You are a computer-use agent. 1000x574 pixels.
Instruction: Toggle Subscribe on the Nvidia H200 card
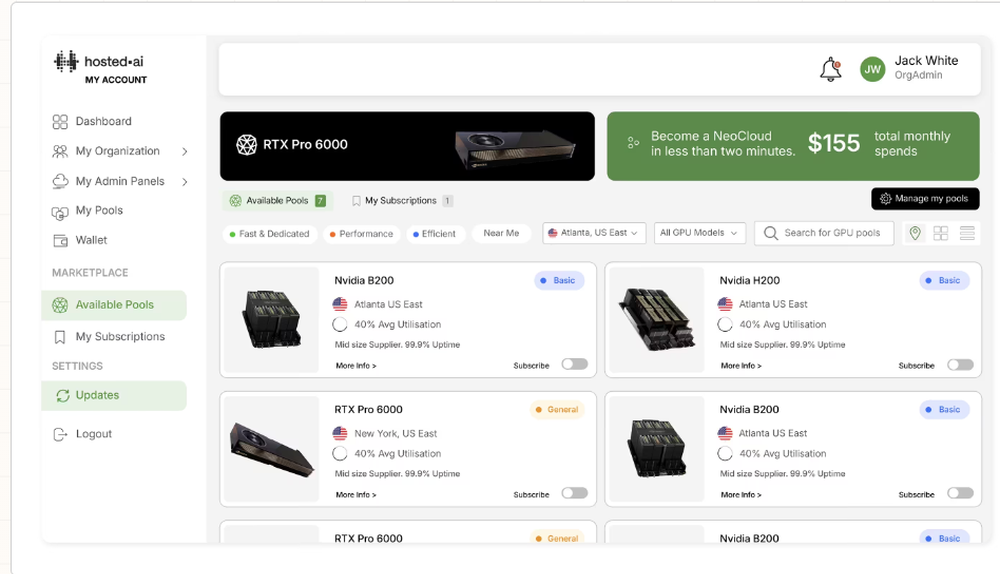point(960,365)
